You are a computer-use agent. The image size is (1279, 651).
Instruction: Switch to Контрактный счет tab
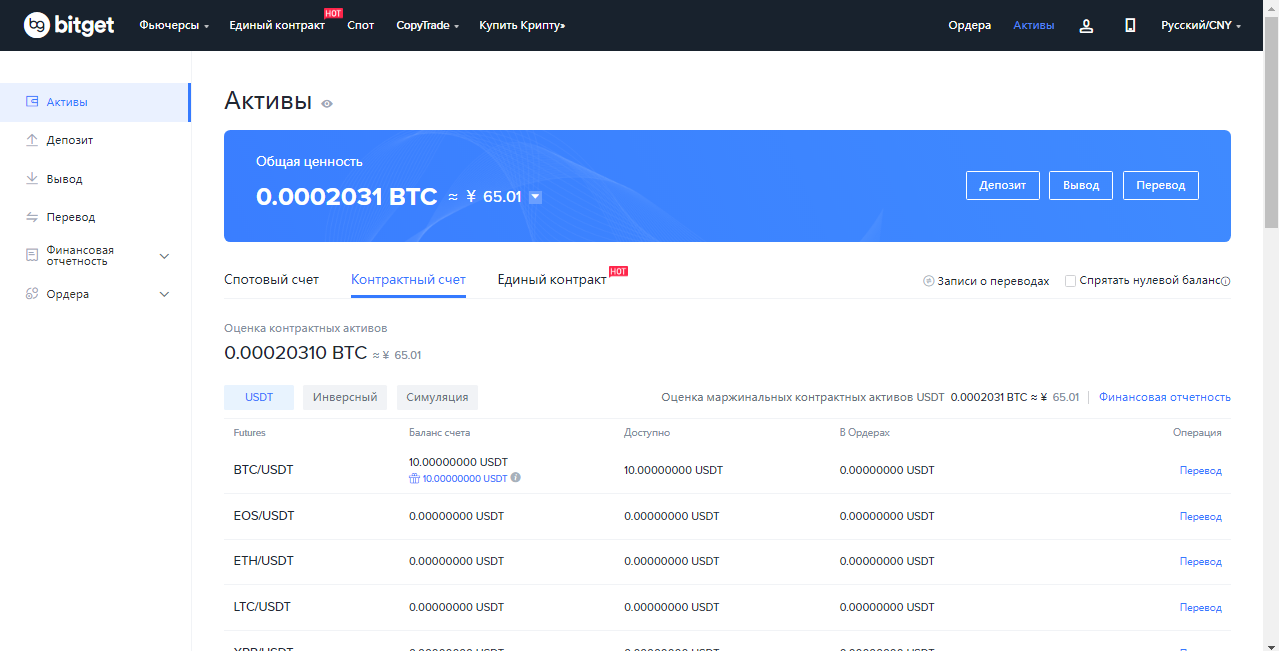[408, 280]
